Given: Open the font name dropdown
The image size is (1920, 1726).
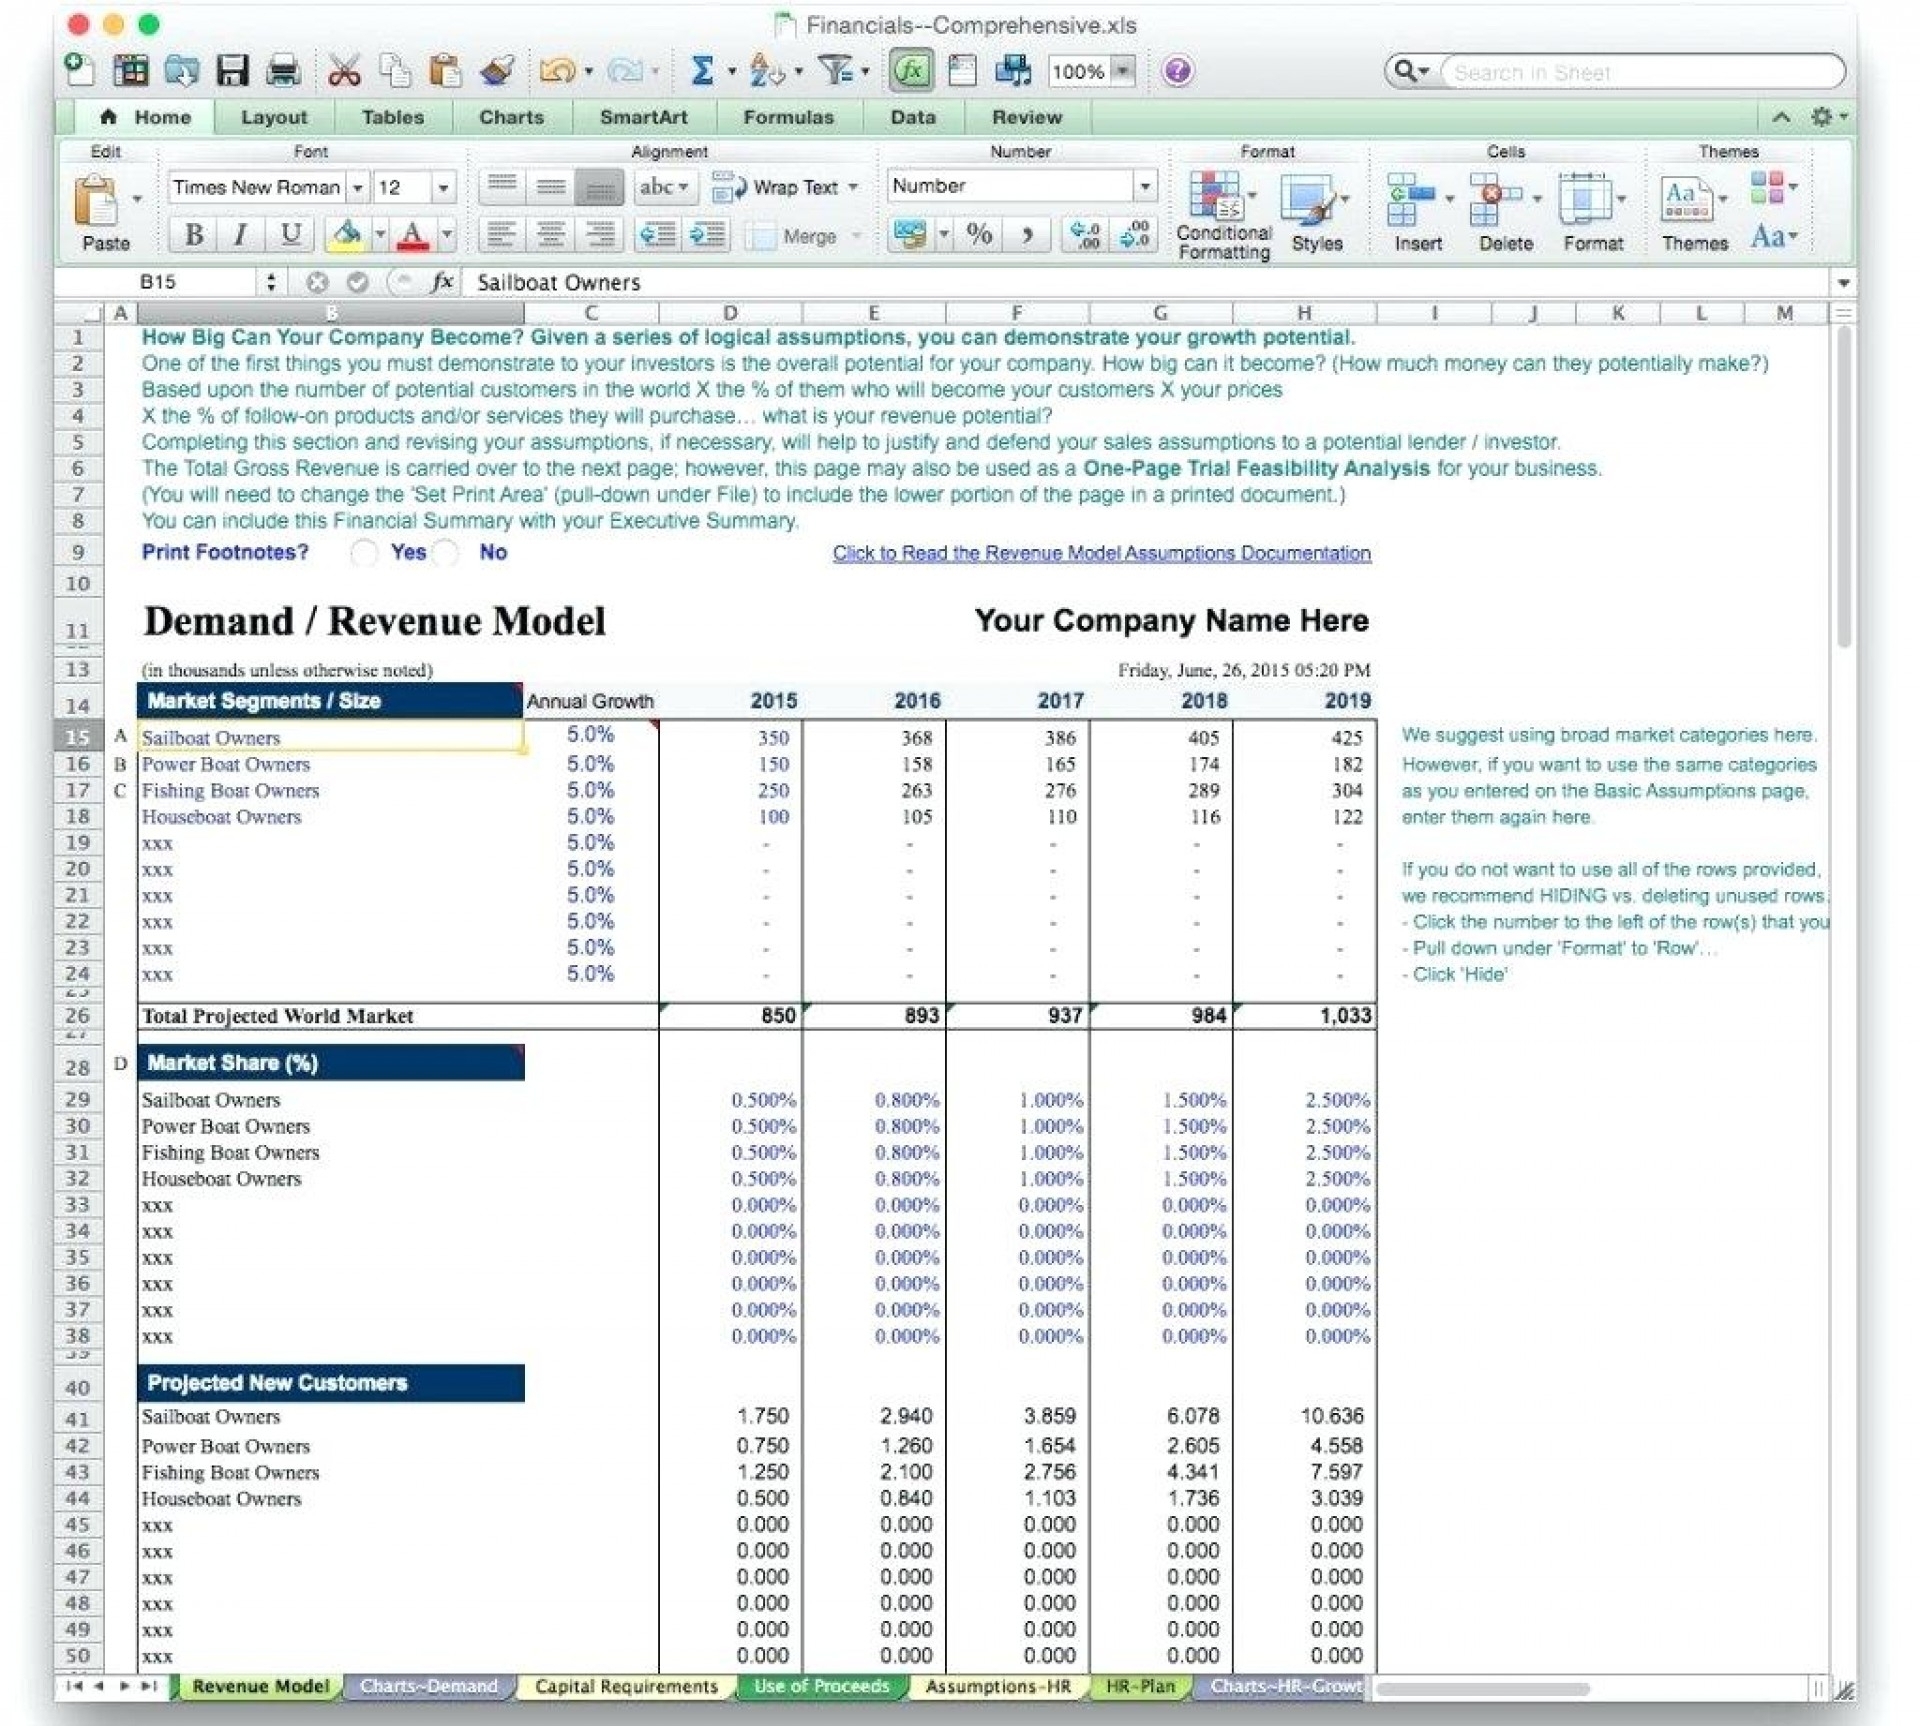Looking at the screenshot, I should coord(357,188).
